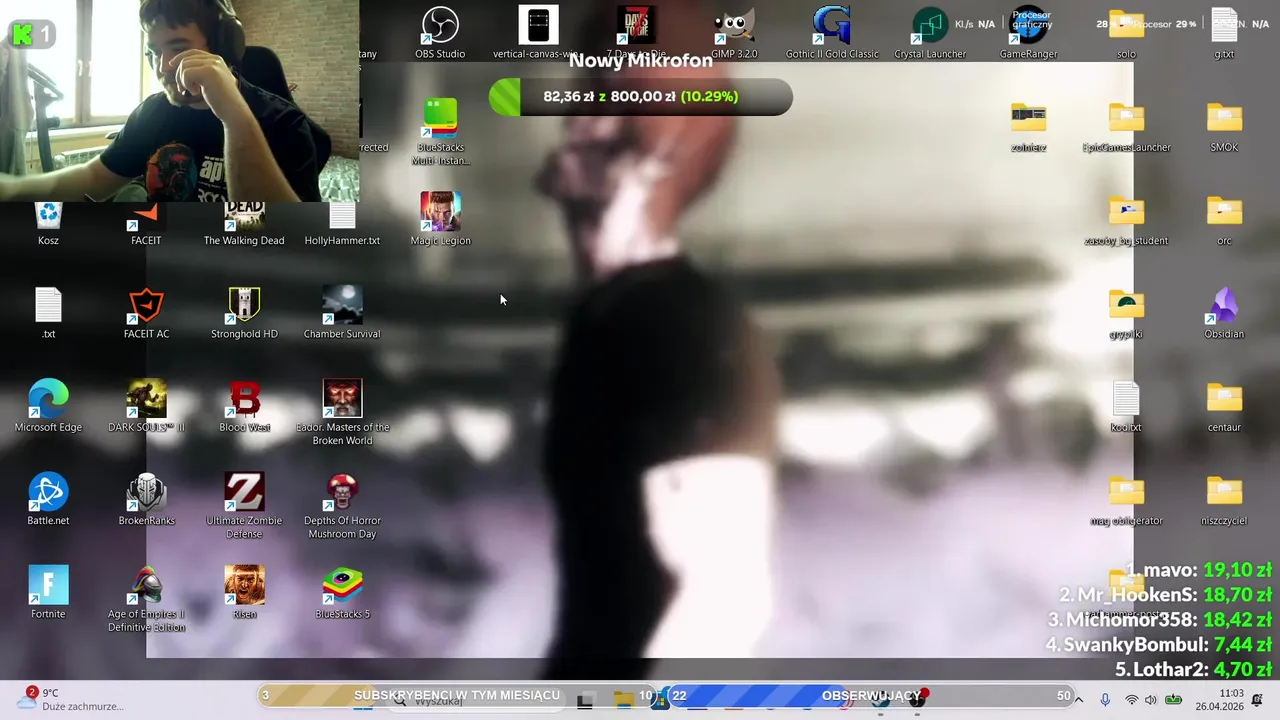Image resolution: width=1280 pixels, height=720 pixels.
Task: Launch the Fortnite desktop shortcut
Action: 48,592
